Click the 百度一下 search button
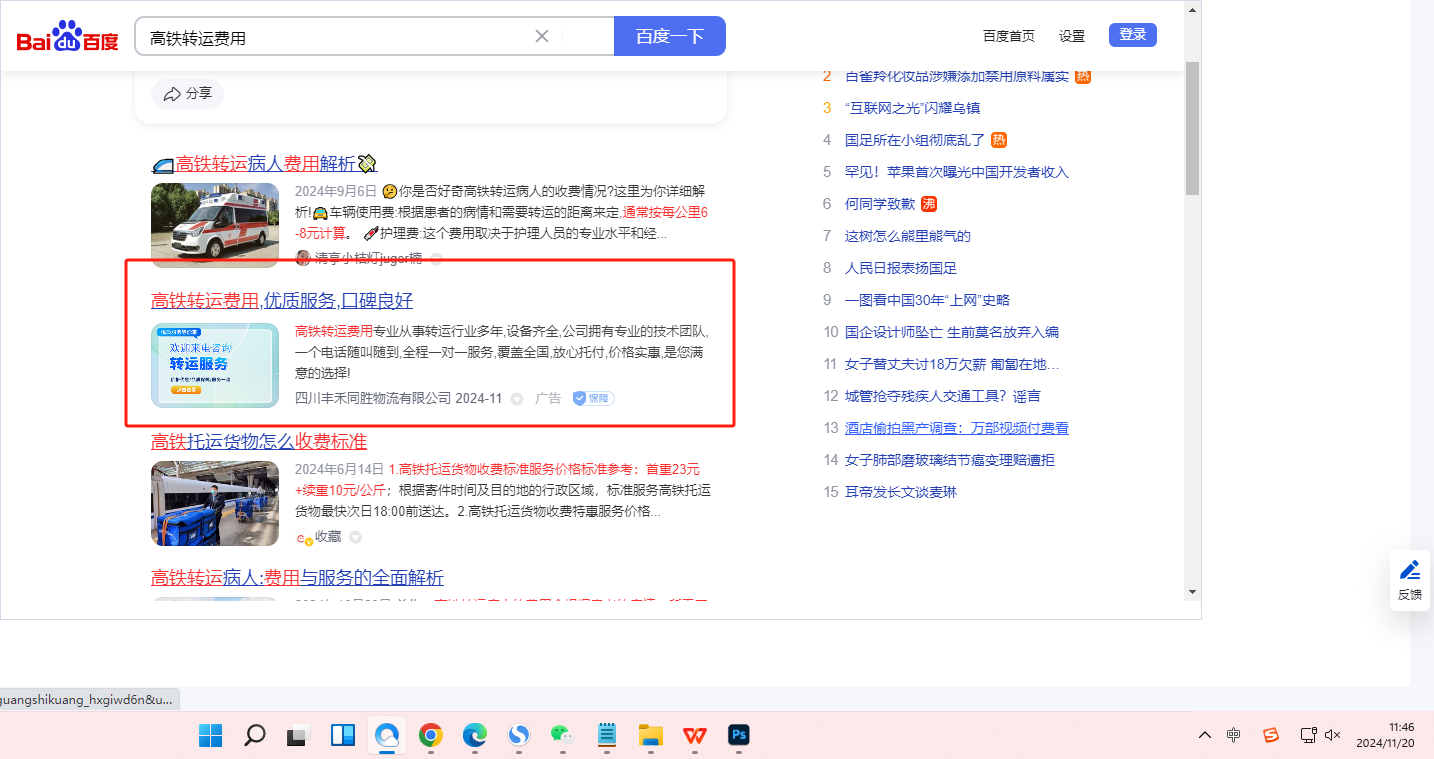 [x=670, y=37]
